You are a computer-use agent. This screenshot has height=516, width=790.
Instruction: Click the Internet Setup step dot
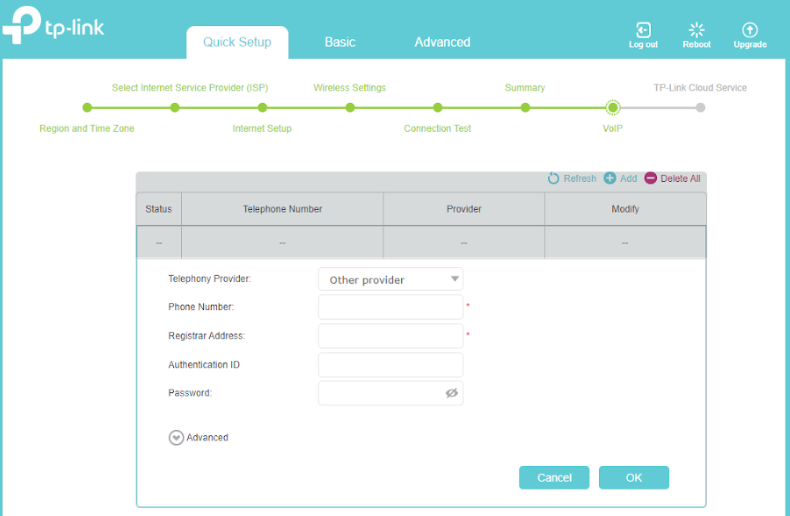(262, 107)
